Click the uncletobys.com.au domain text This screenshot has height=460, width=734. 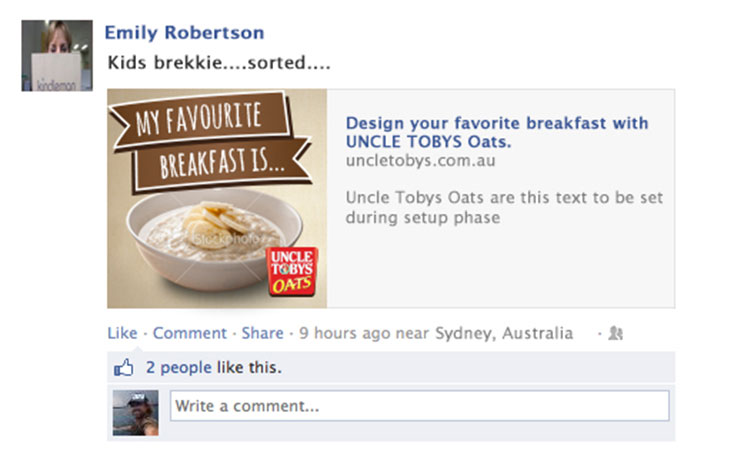(x=421, y=160)
